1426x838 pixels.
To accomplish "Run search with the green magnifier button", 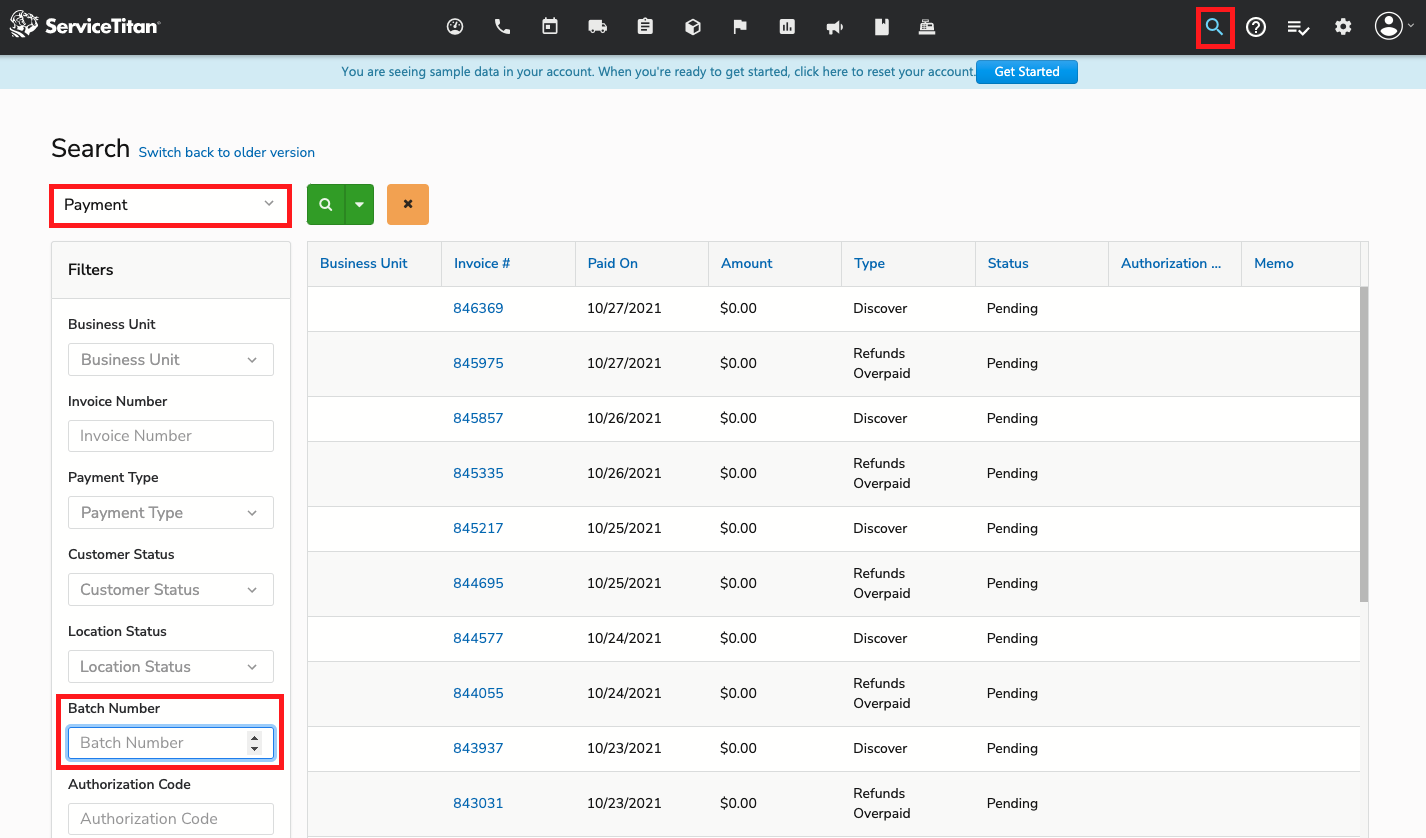I will 326,204.
